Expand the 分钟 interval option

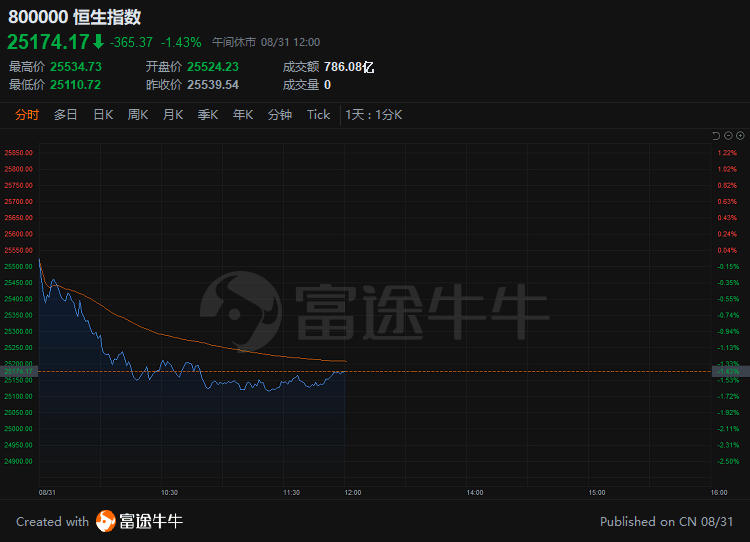(x=280, y=115)
